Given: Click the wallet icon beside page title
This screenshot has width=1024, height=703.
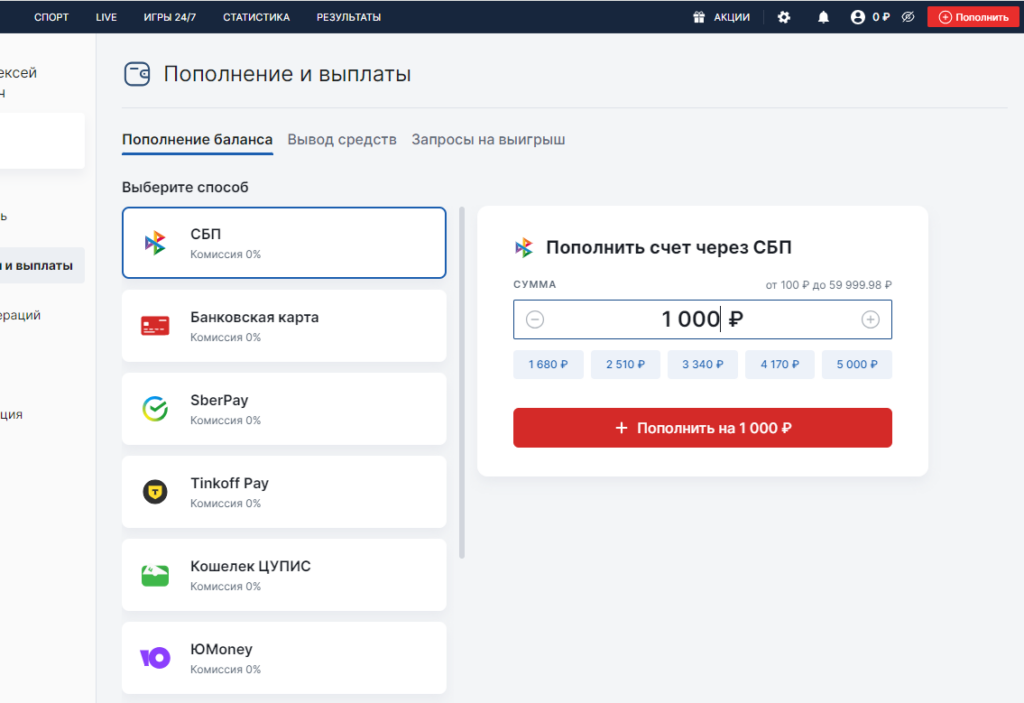Looking at the screenshot, I should (x=137, y=74).
